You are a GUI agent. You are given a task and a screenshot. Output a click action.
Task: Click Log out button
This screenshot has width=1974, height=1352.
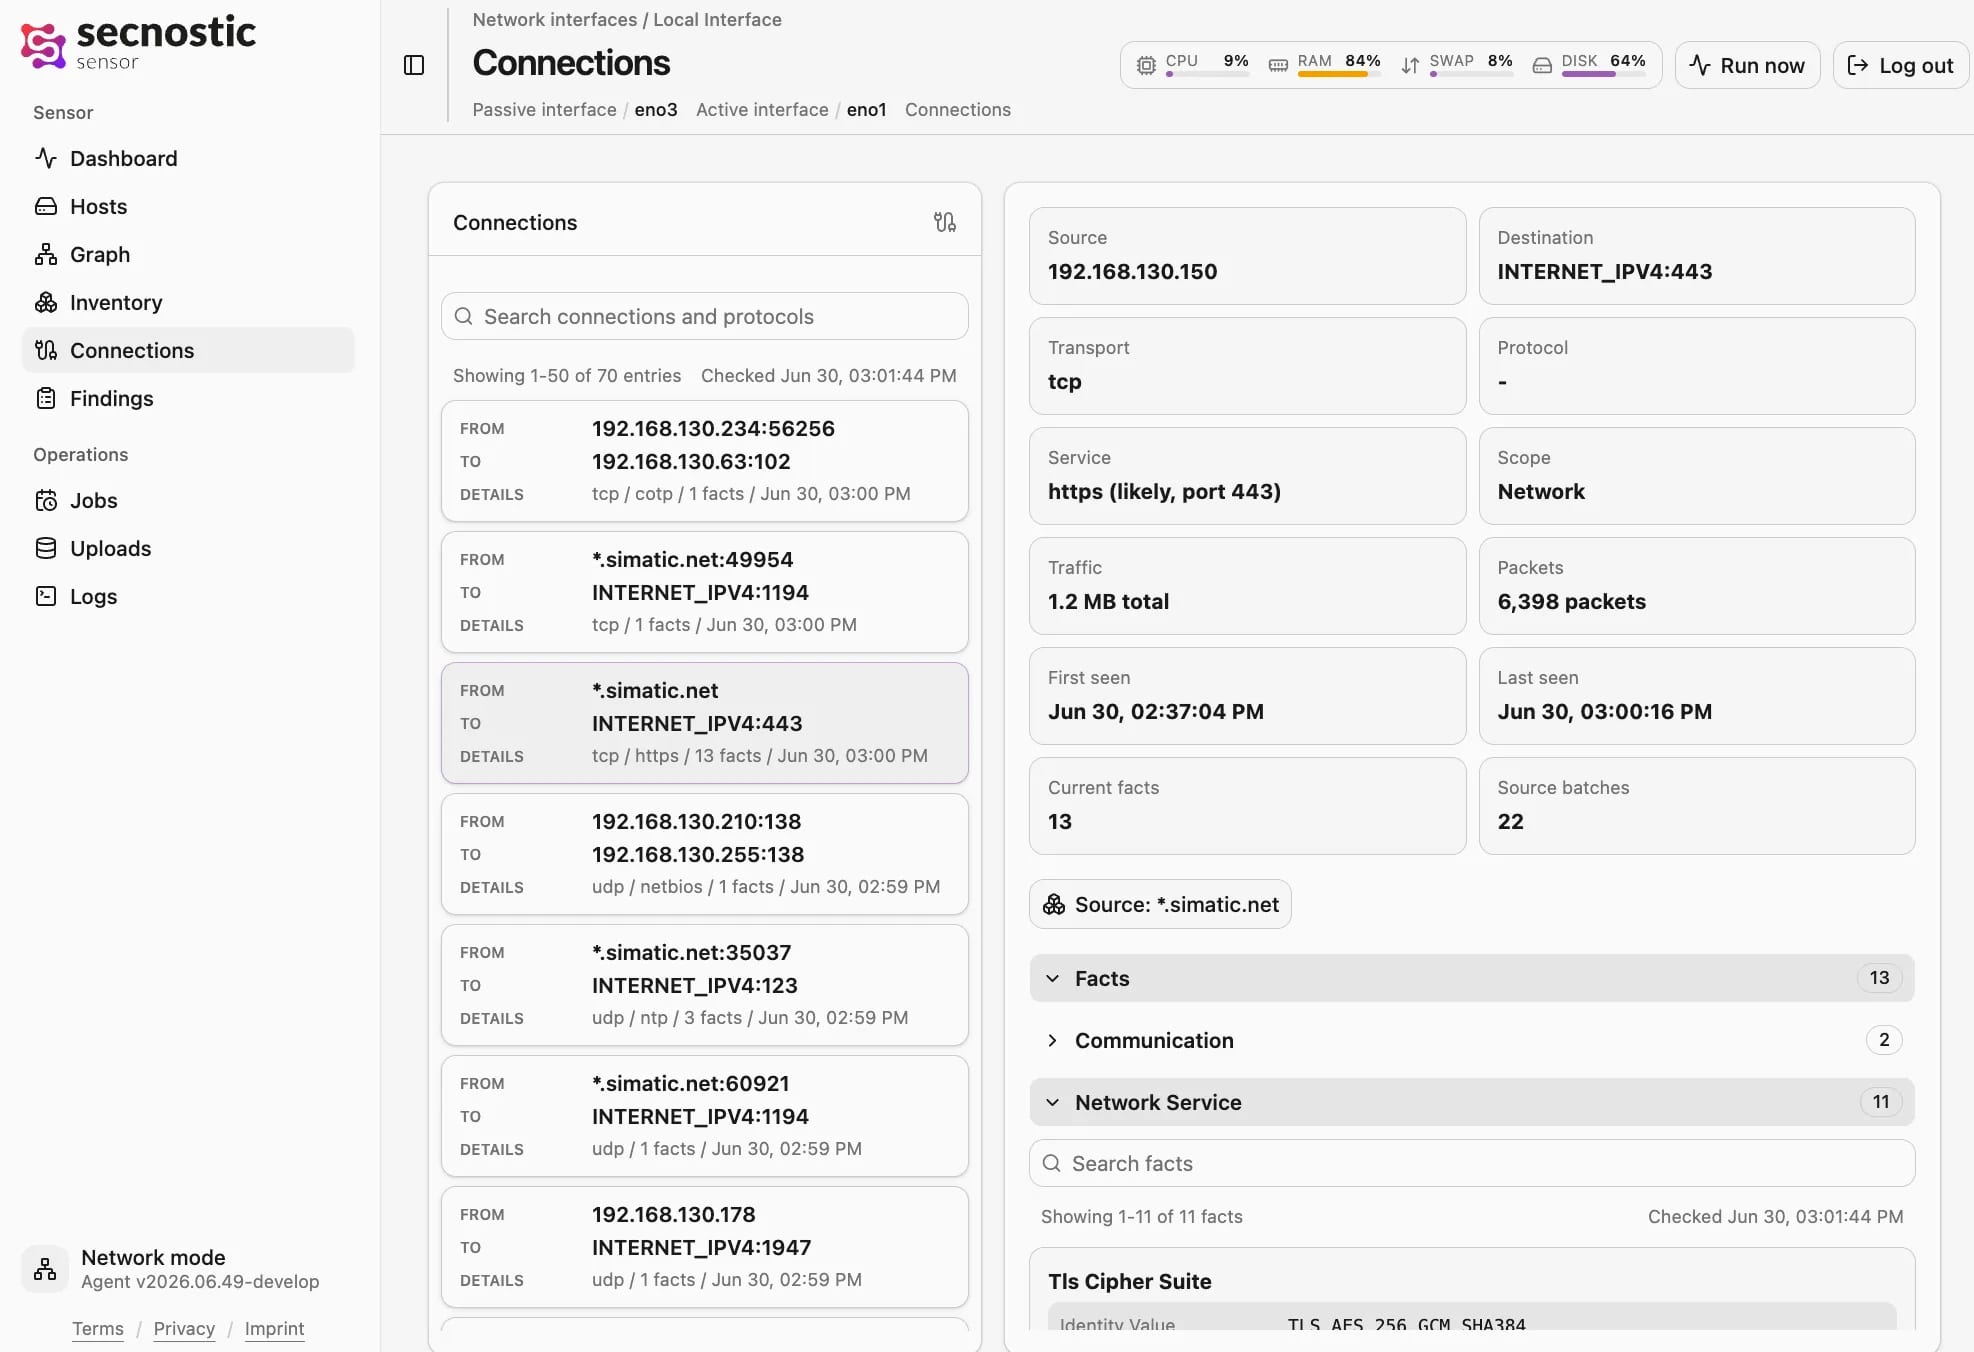coord(1900,65)
